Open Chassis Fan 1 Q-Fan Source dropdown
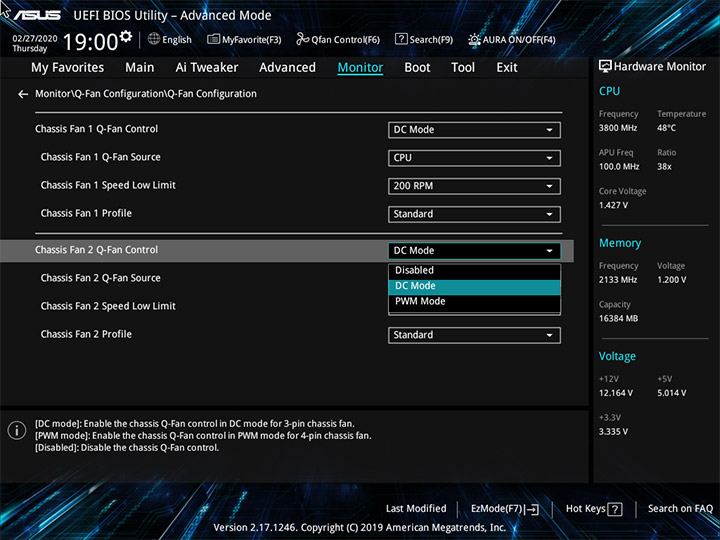This screenshot has height=540, width=720. 474,158
